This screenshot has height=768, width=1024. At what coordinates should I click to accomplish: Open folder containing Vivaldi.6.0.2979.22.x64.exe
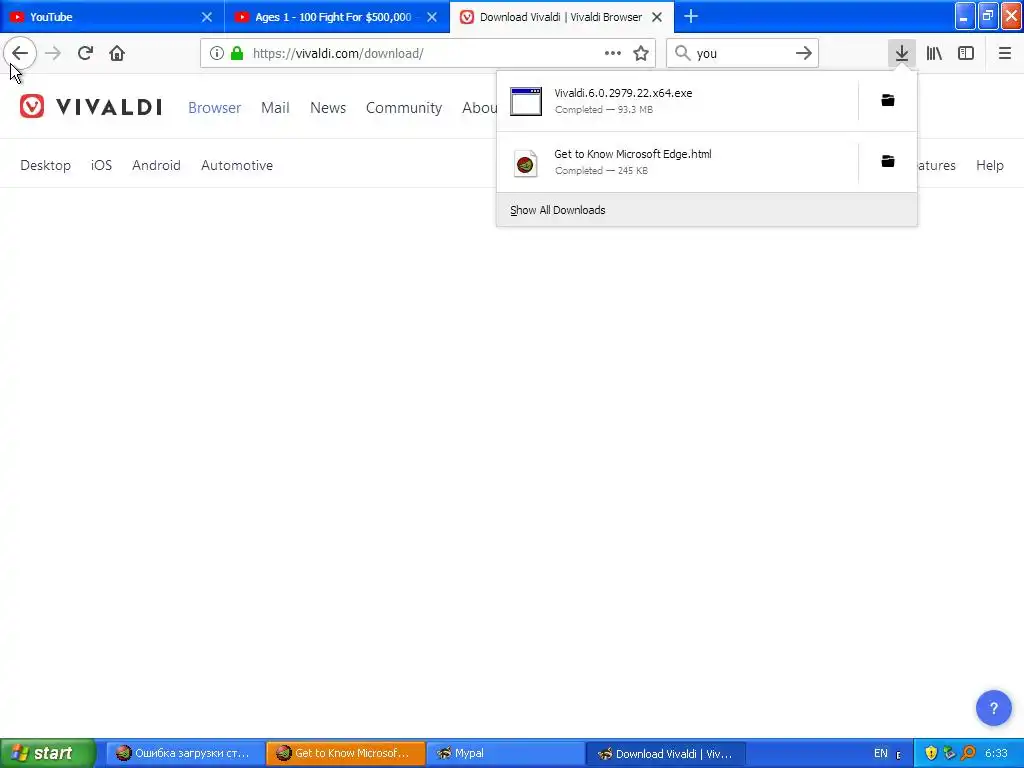[x=888, y=100]
